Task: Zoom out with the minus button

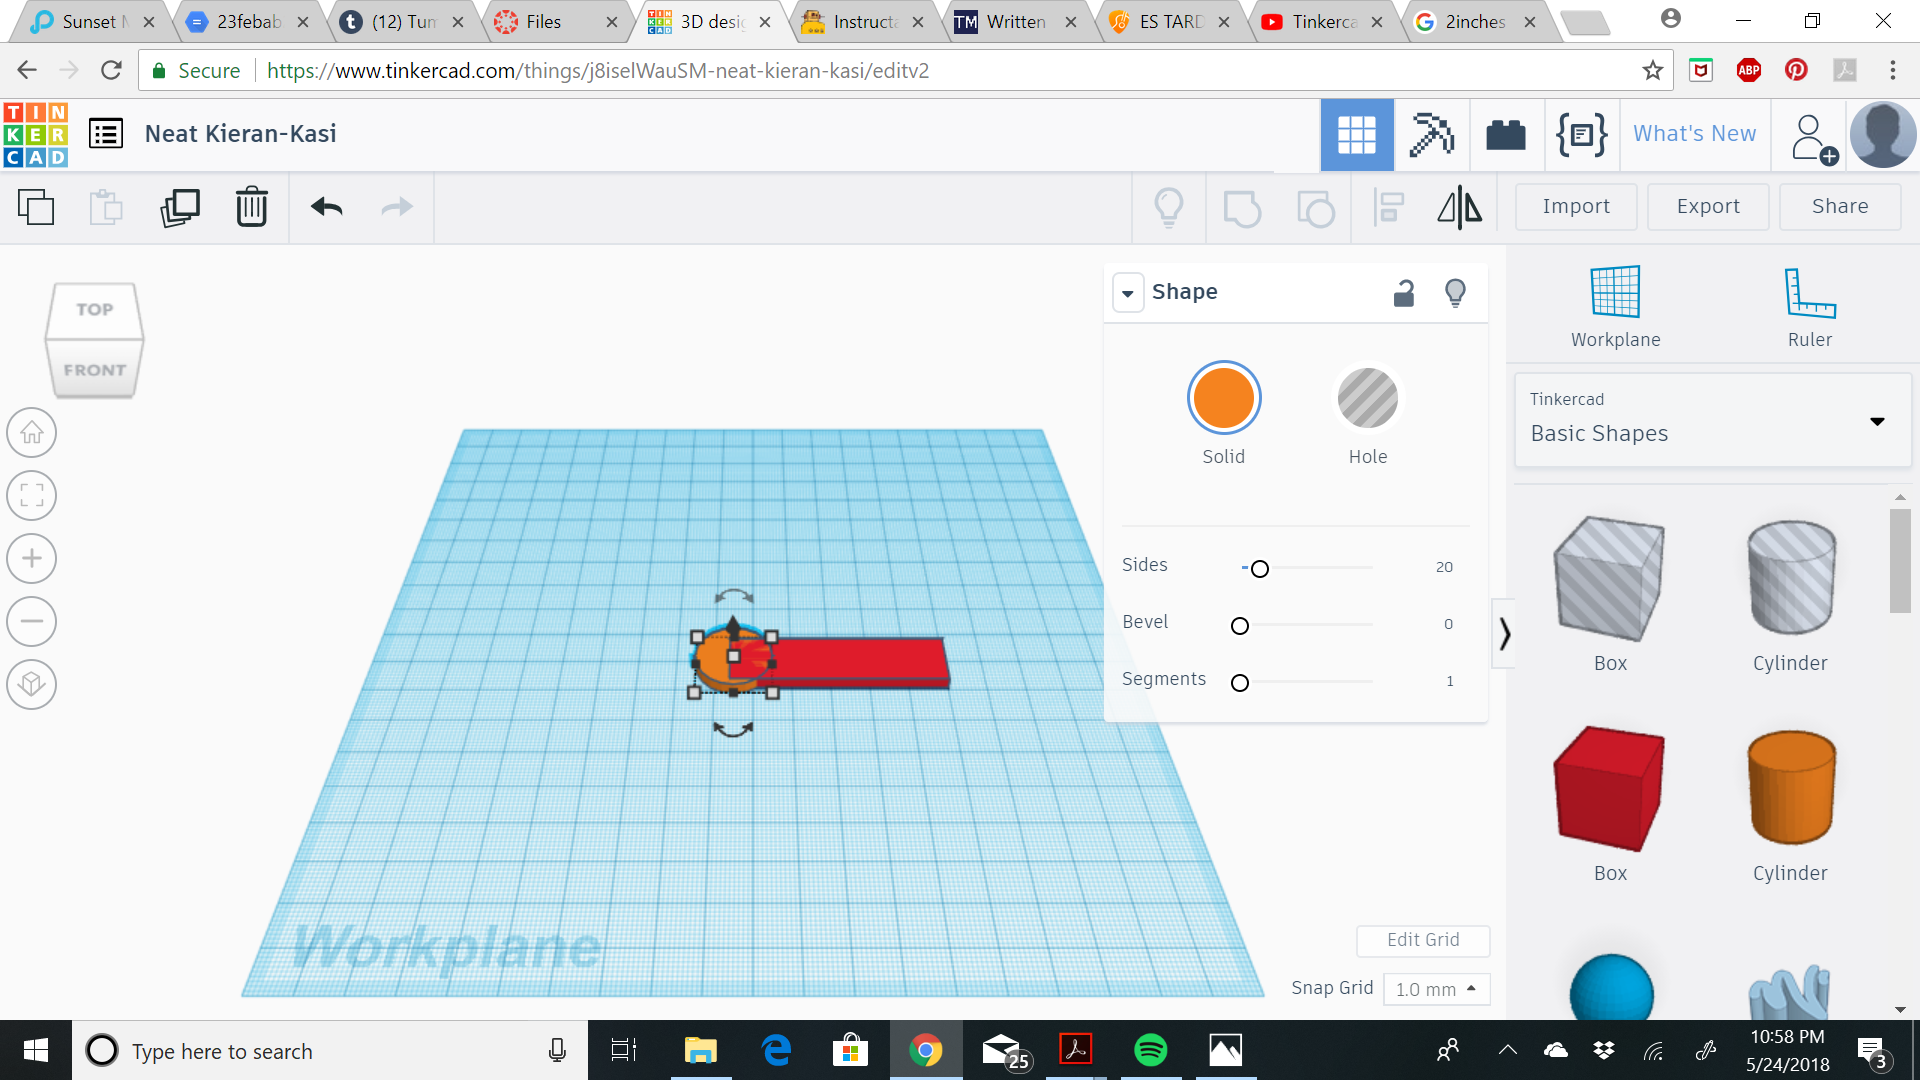Action: pos(32,621)
